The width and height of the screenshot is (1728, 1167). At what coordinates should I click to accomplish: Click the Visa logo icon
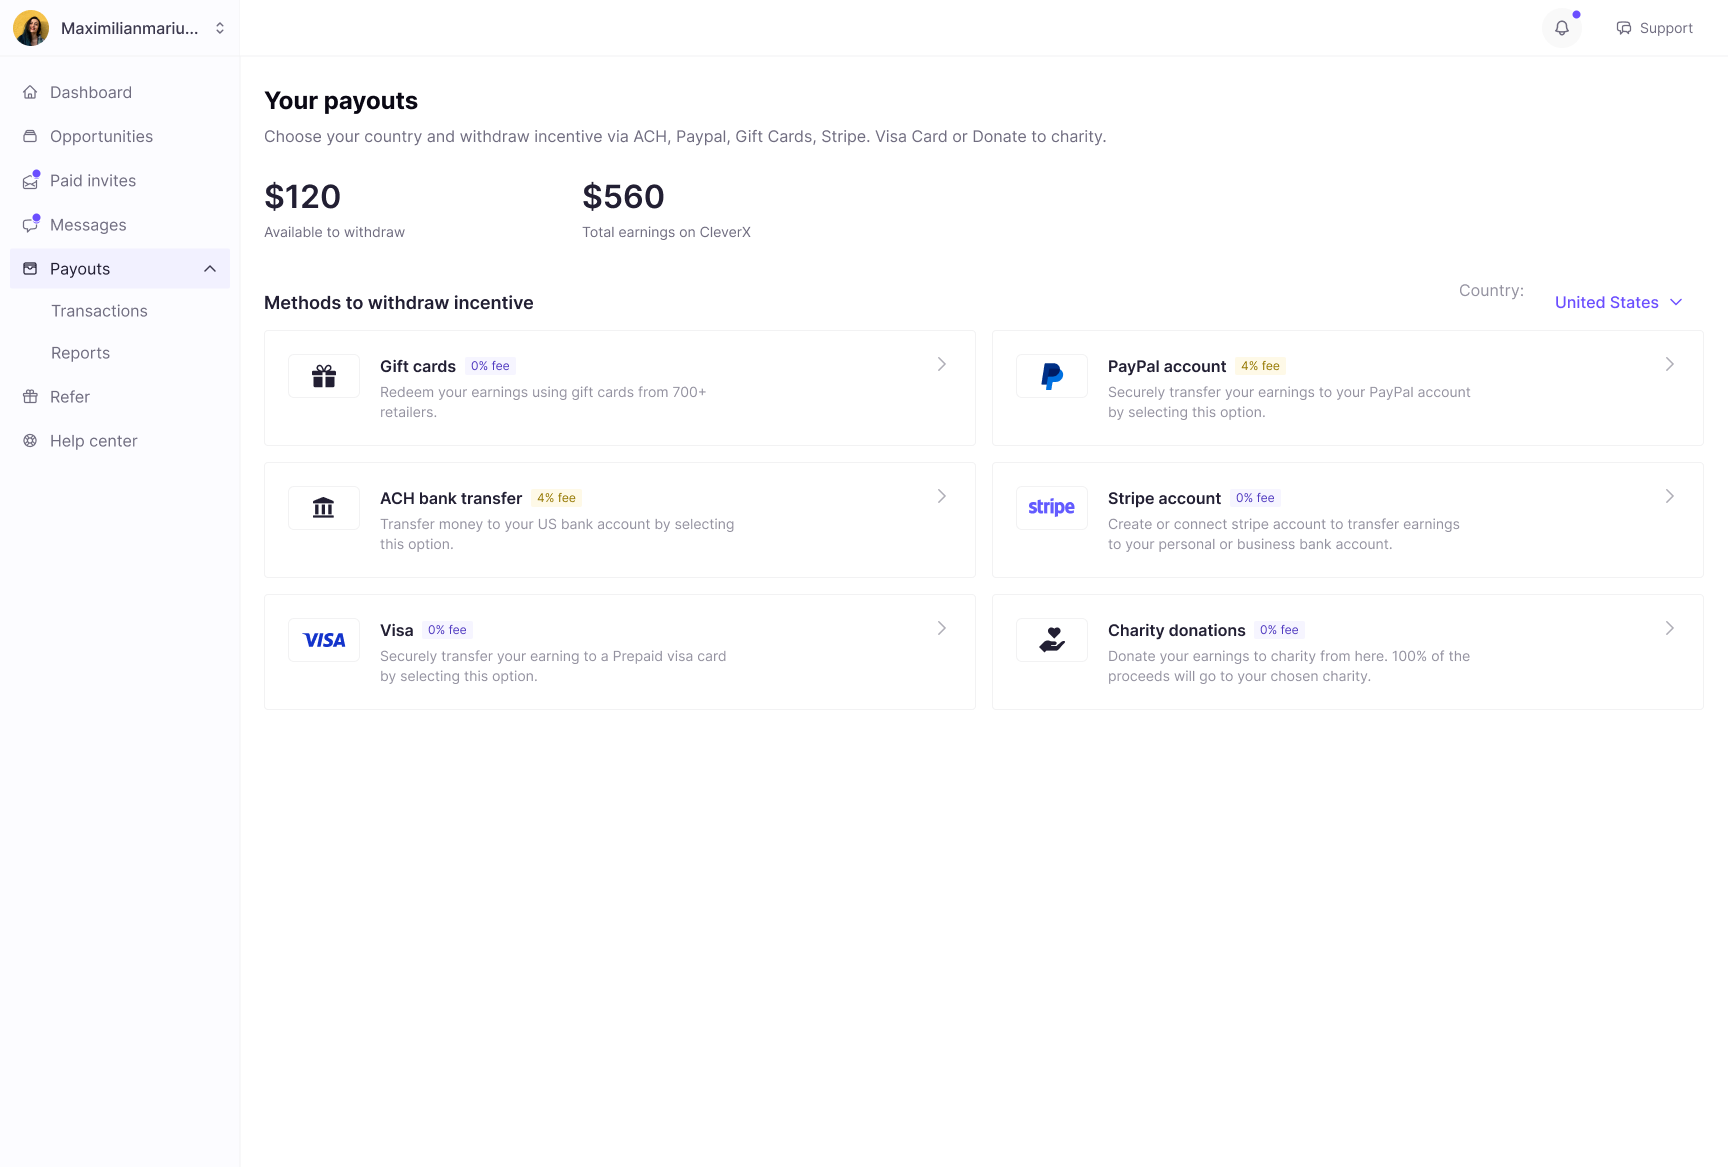point(324,640)
